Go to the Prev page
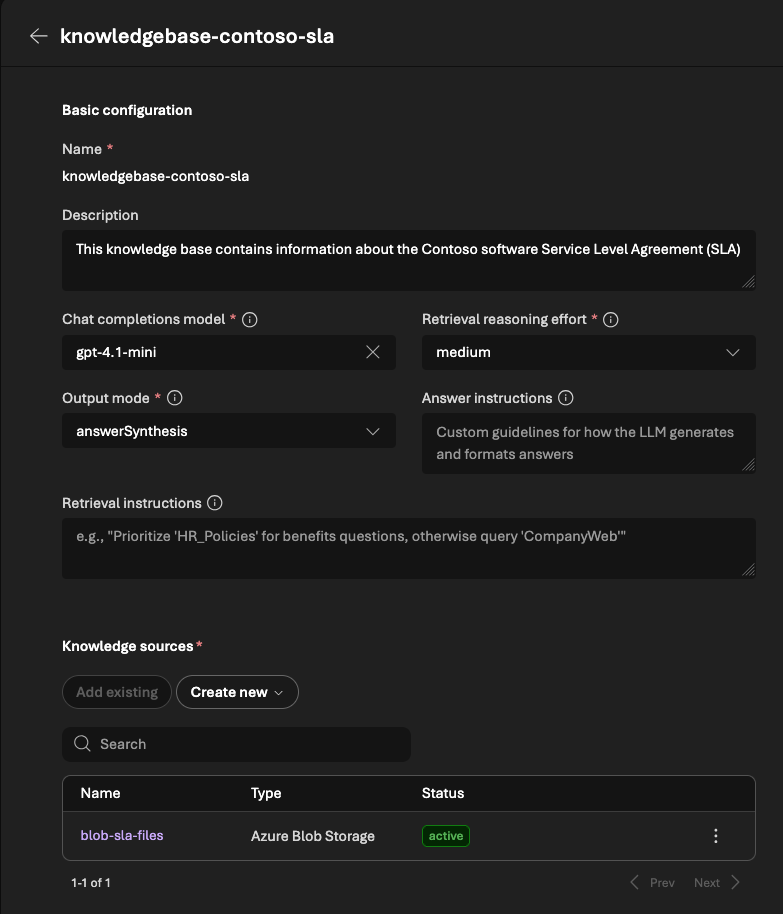The image size is (783, 914). (652, 883)
